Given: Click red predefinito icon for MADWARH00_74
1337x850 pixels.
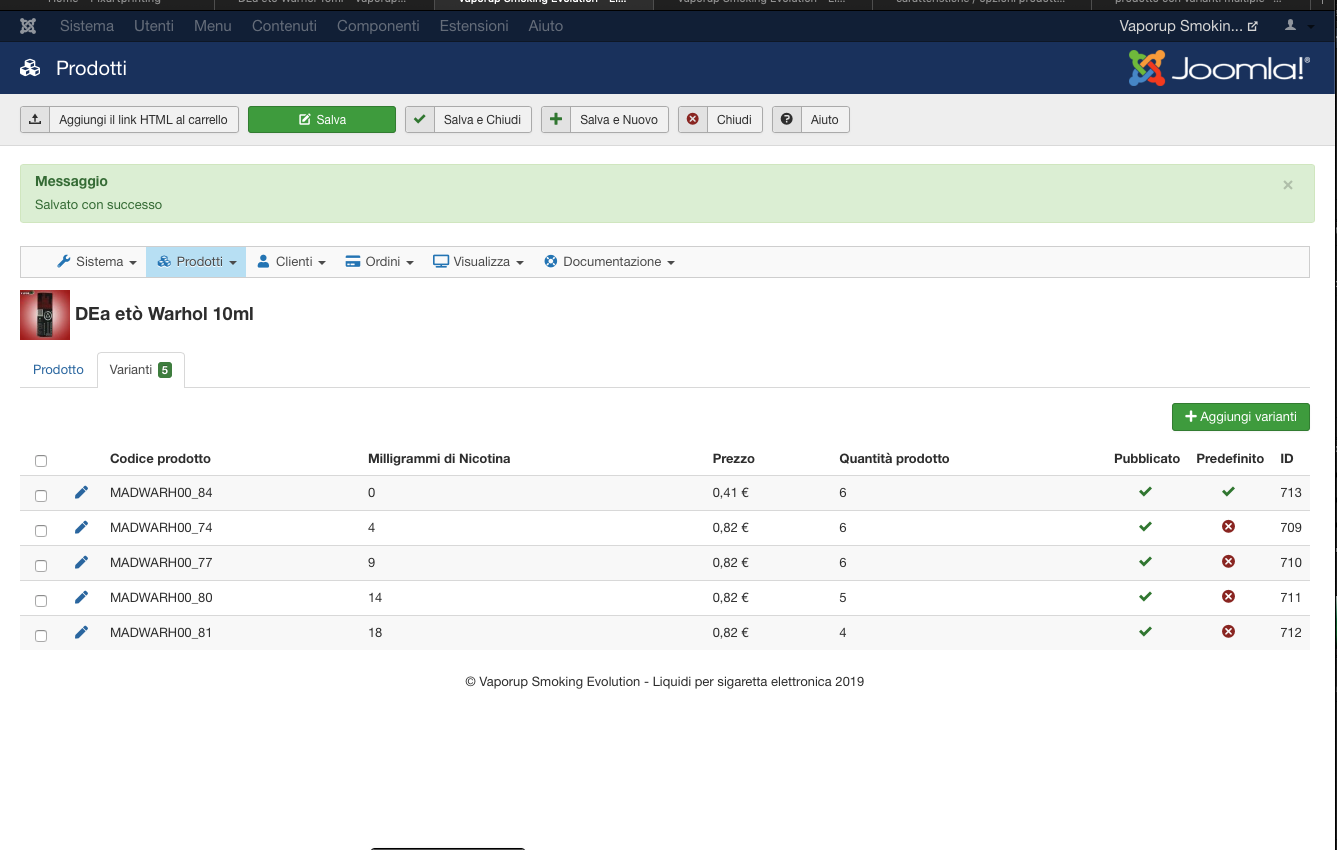Looking at the screenshot, I should pos(1228,527).
